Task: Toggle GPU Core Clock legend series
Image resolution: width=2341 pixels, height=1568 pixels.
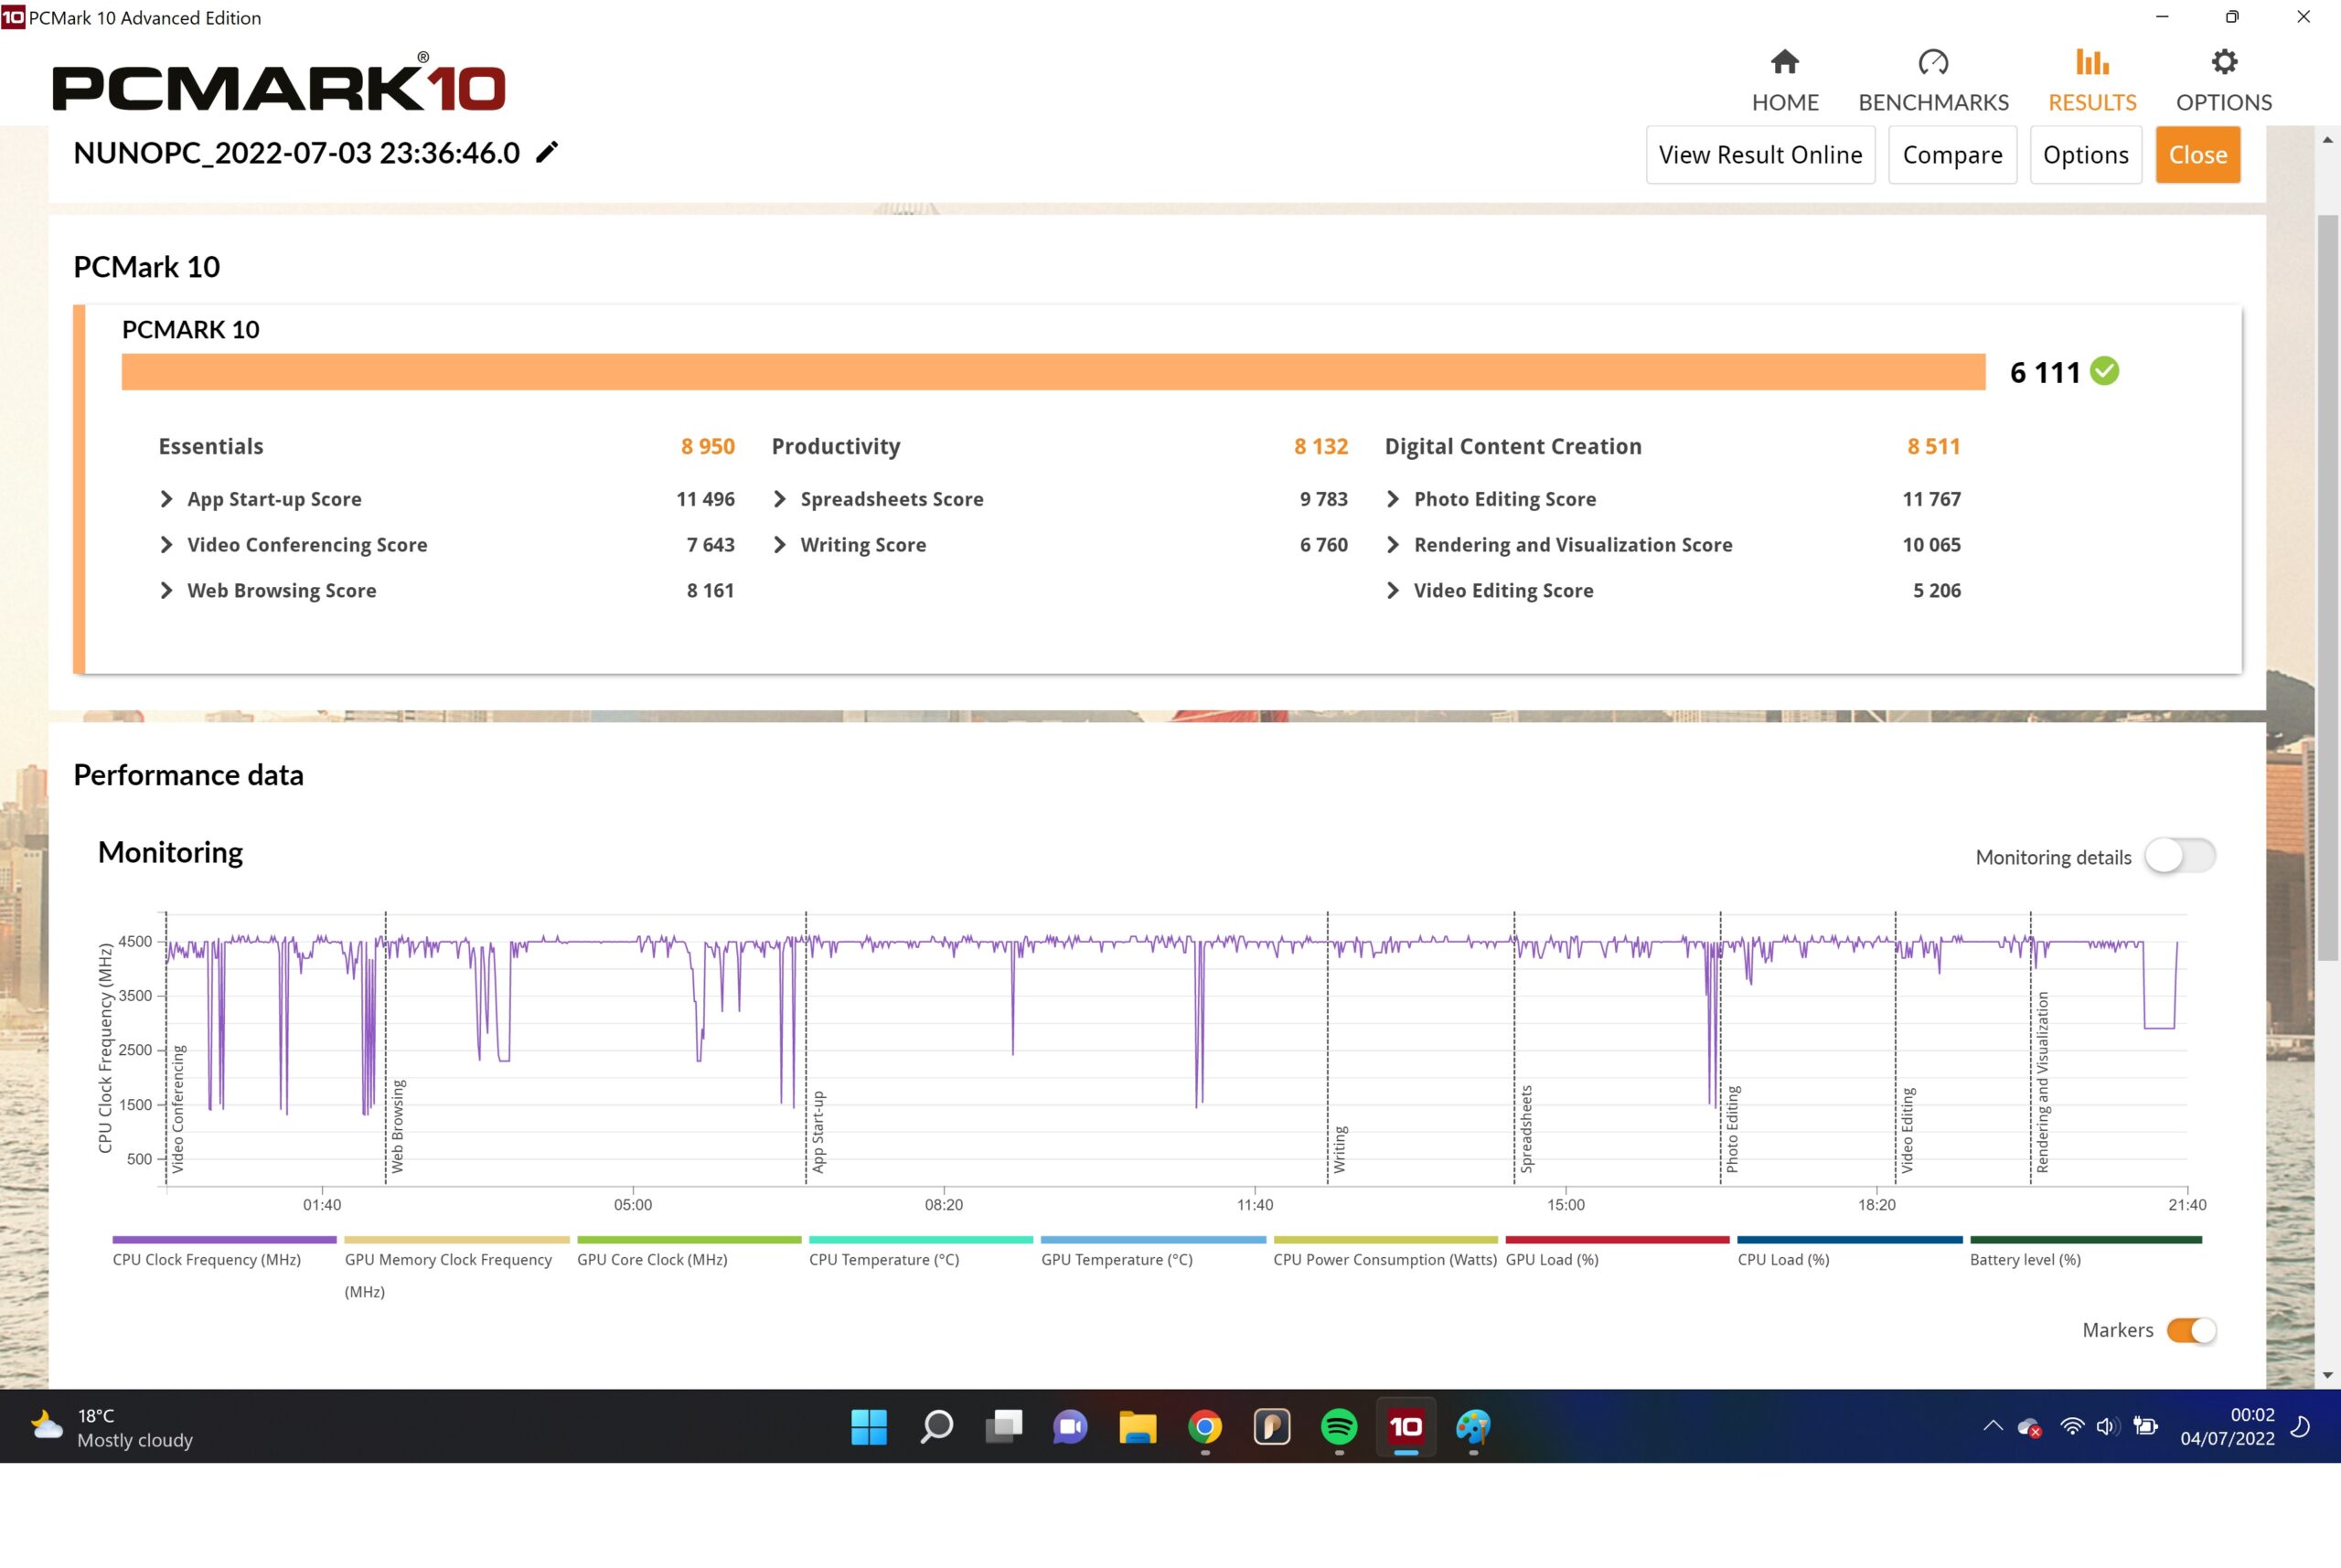Action: click(689, 1253)
